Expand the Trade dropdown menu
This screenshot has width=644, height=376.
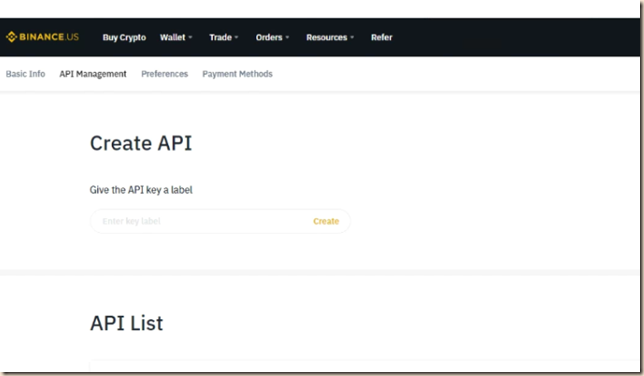tap(223, 37)
